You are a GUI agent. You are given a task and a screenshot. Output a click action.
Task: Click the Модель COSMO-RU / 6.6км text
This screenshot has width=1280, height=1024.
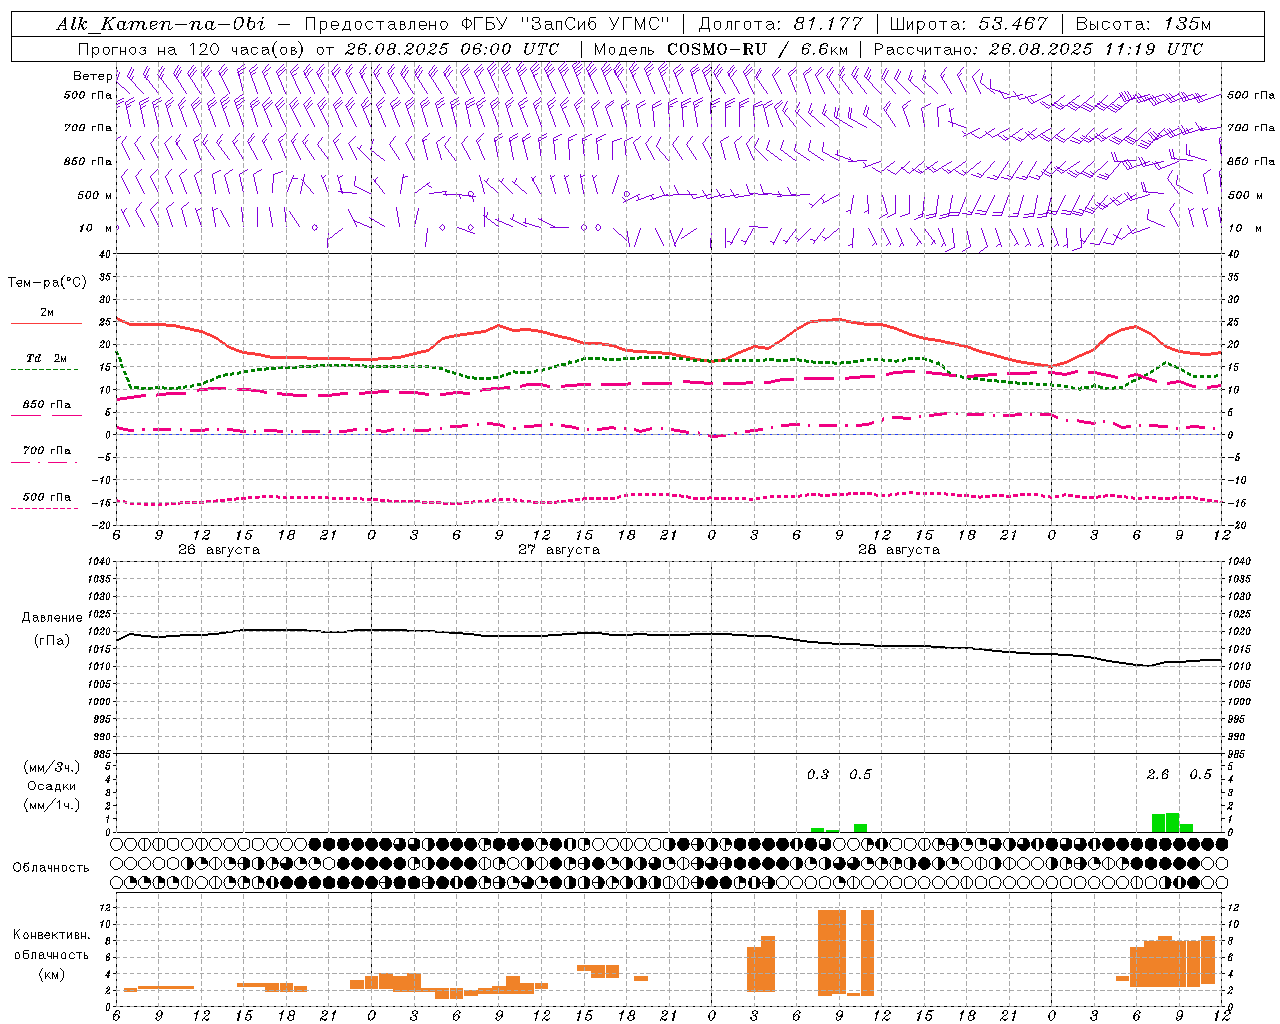(x=720, y=49)
